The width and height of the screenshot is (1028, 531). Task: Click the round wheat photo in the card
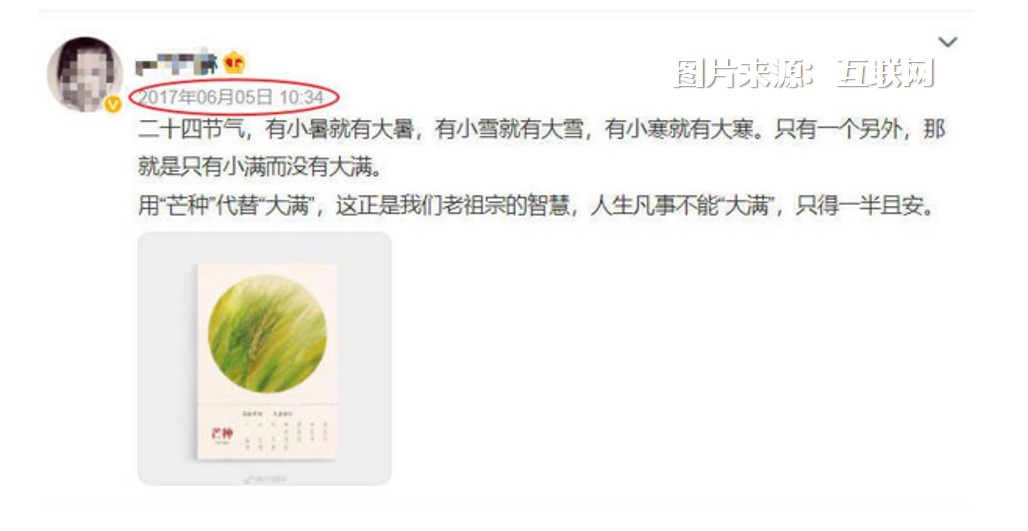[x=267, y=334]
